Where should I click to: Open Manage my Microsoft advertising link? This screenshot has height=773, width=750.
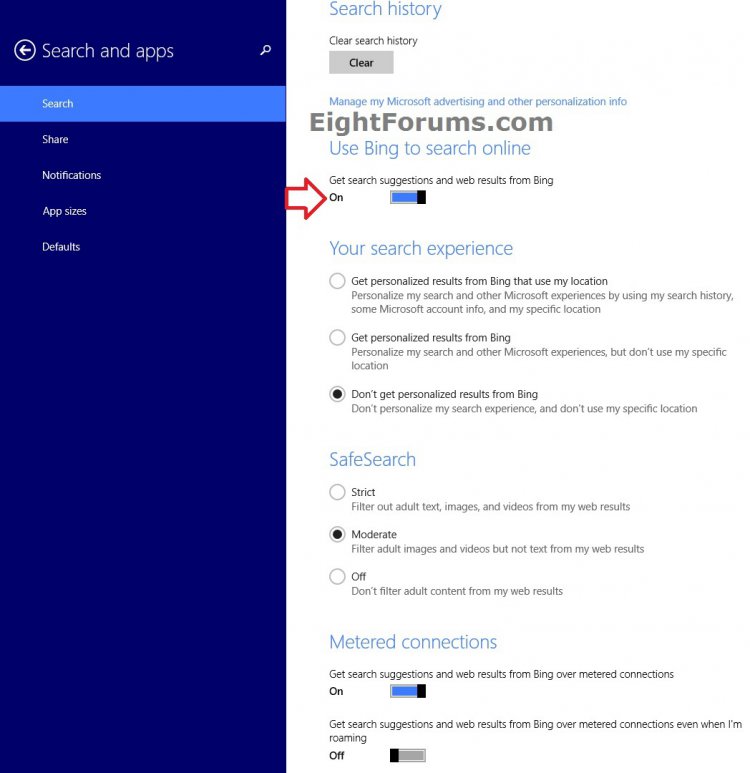(478, 102)
